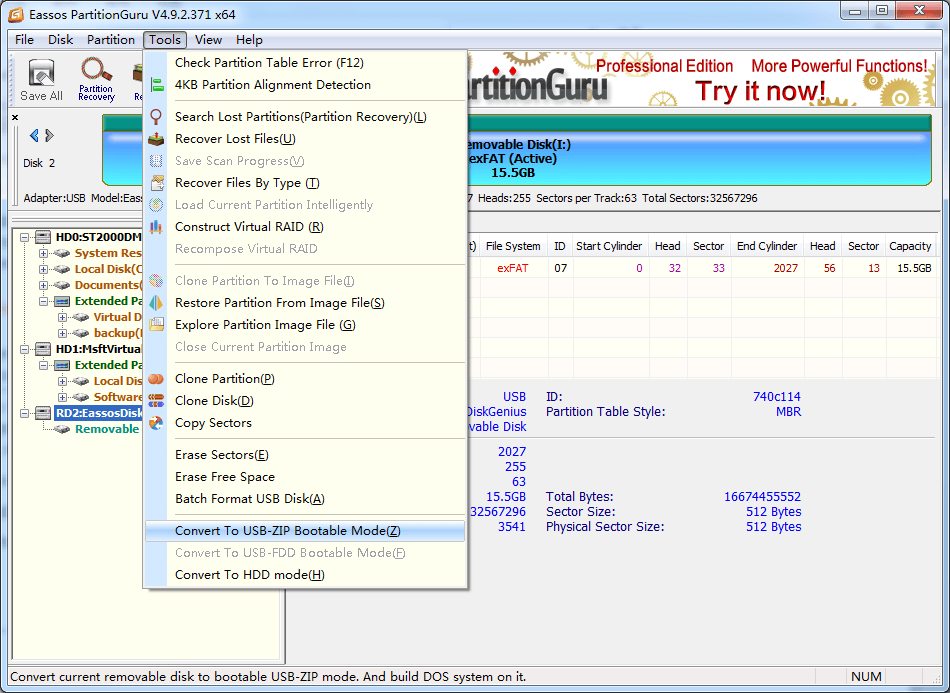
Task: Open the View menu
Action: tap(208, 40)
